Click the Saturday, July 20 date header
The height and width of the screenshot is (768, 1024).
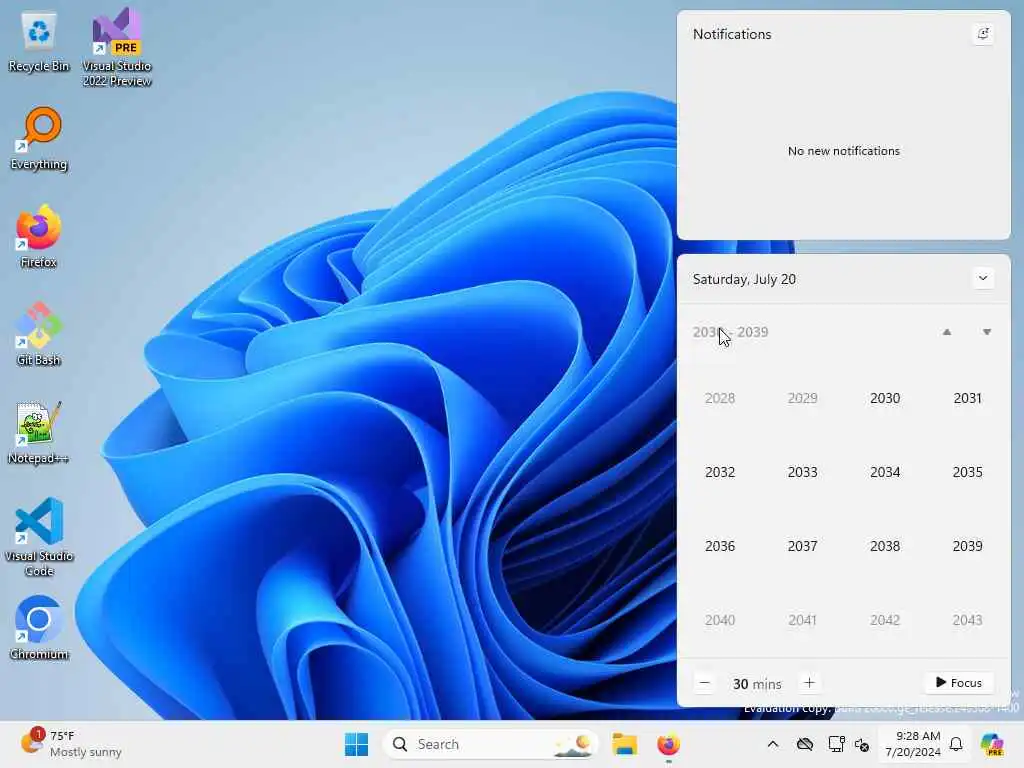(x=744, y=279)
